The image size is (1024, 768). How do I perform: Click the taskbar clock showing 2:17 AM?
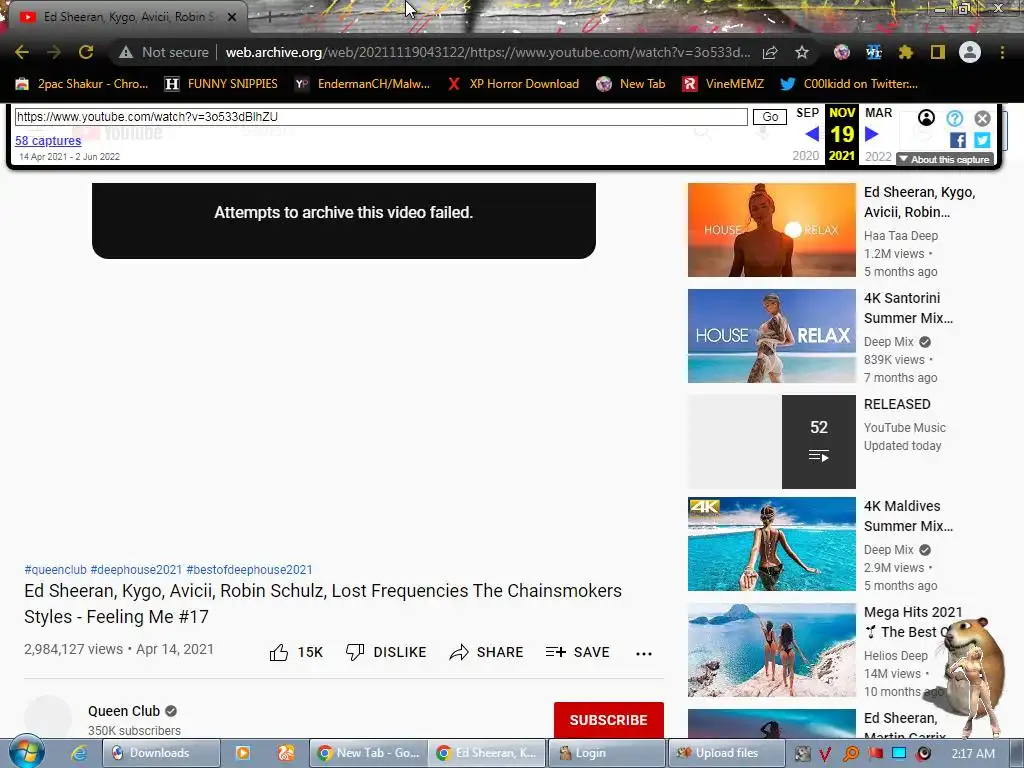(973, 754)
